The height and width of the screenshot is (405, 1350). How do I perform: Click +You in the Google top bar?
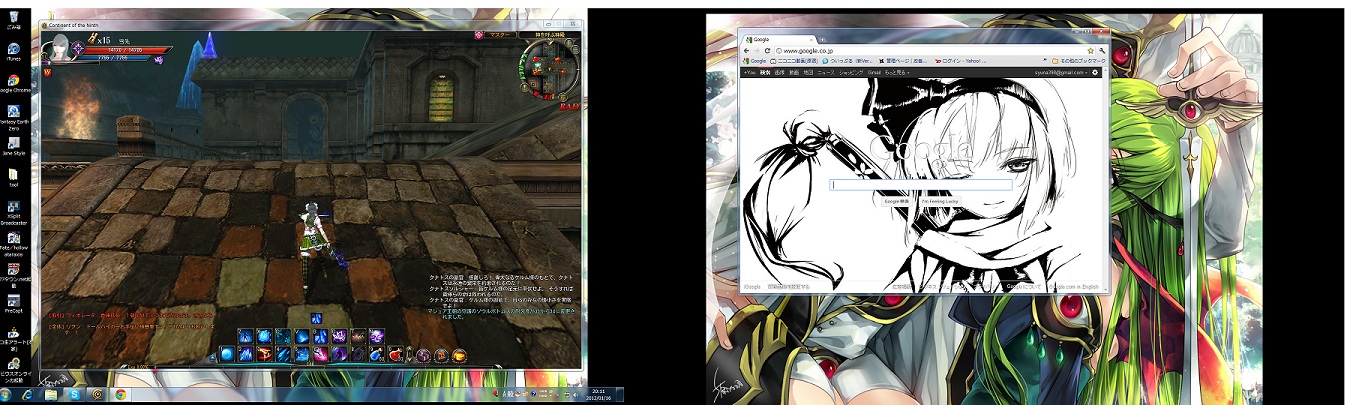point(750,72)
